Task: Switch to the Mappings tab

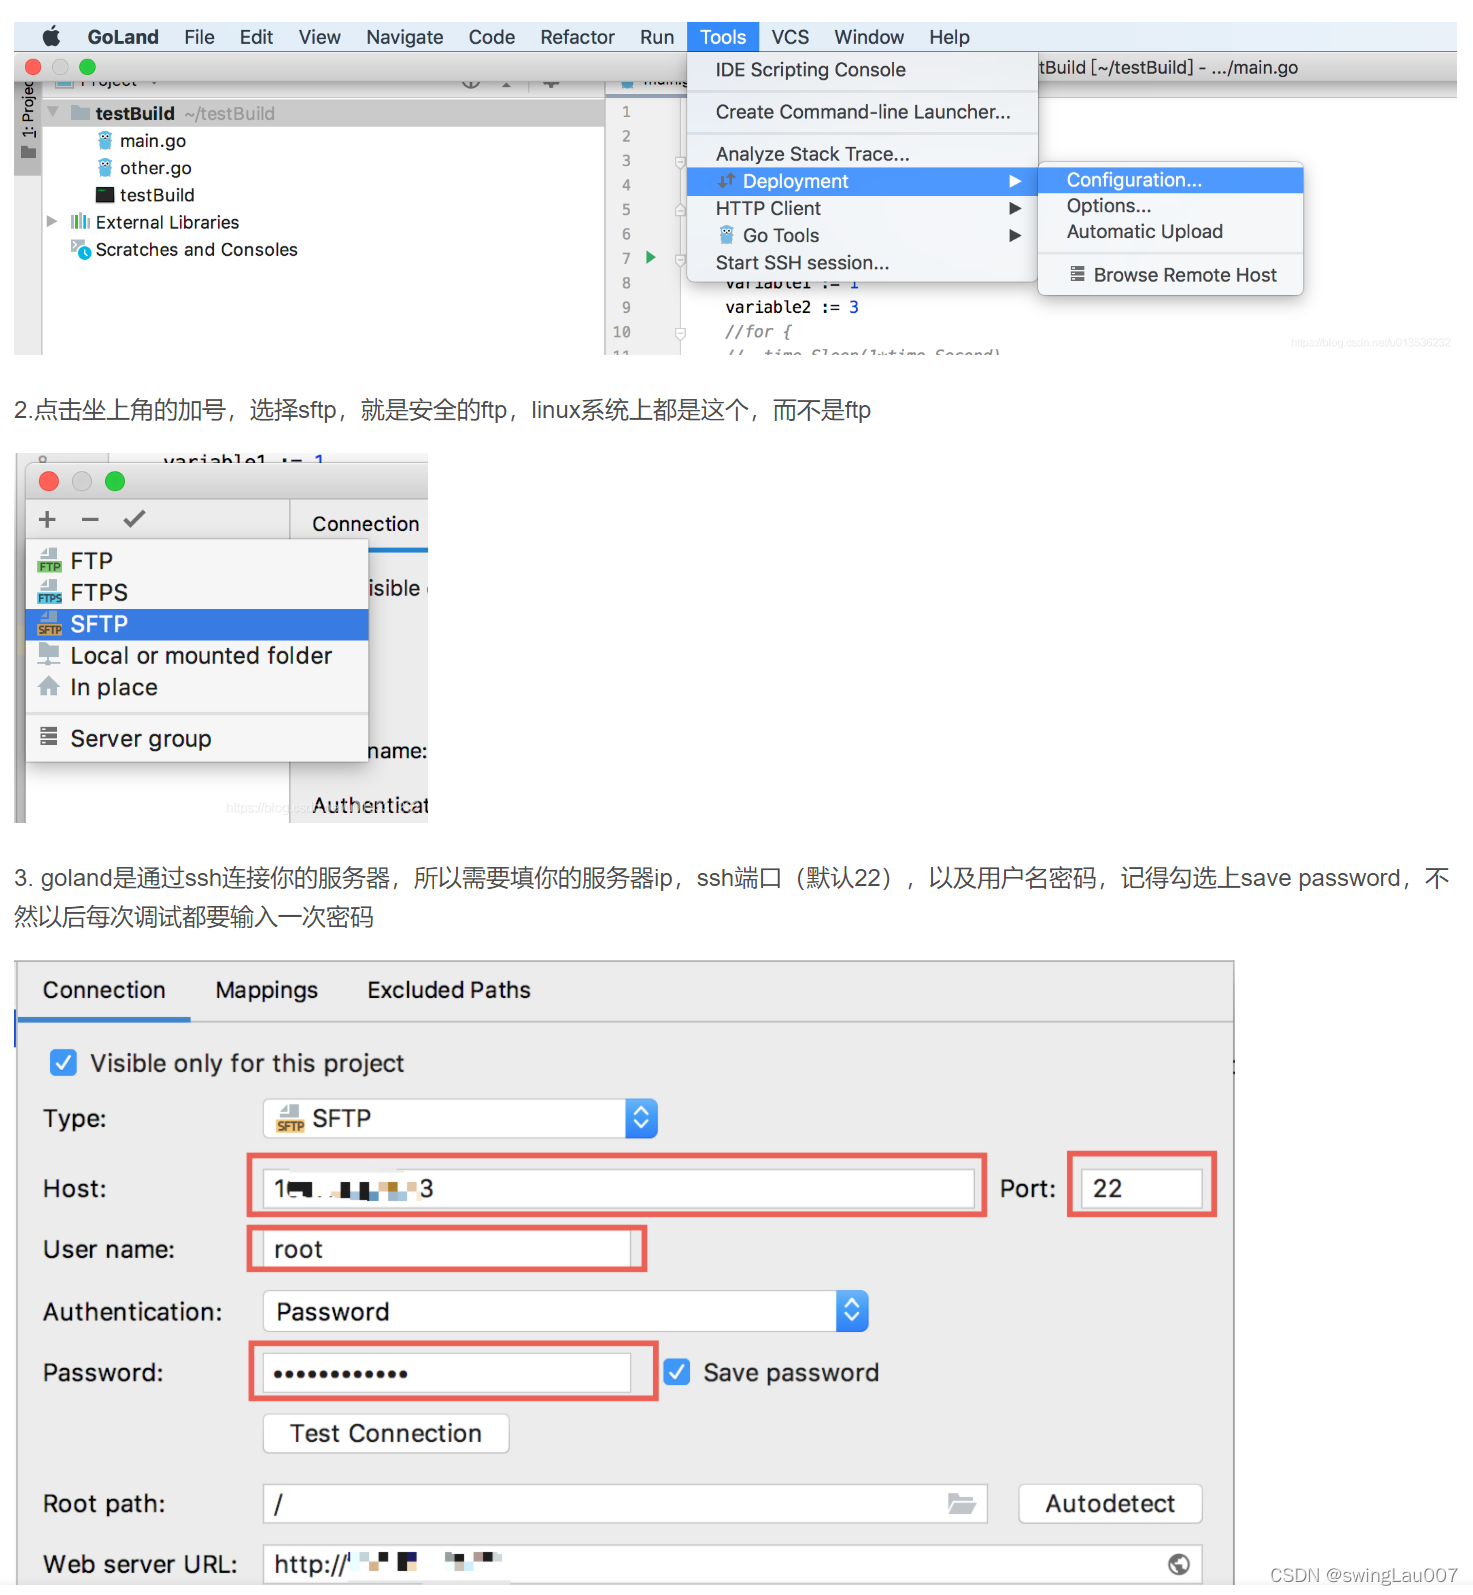Action: point(267,990)
